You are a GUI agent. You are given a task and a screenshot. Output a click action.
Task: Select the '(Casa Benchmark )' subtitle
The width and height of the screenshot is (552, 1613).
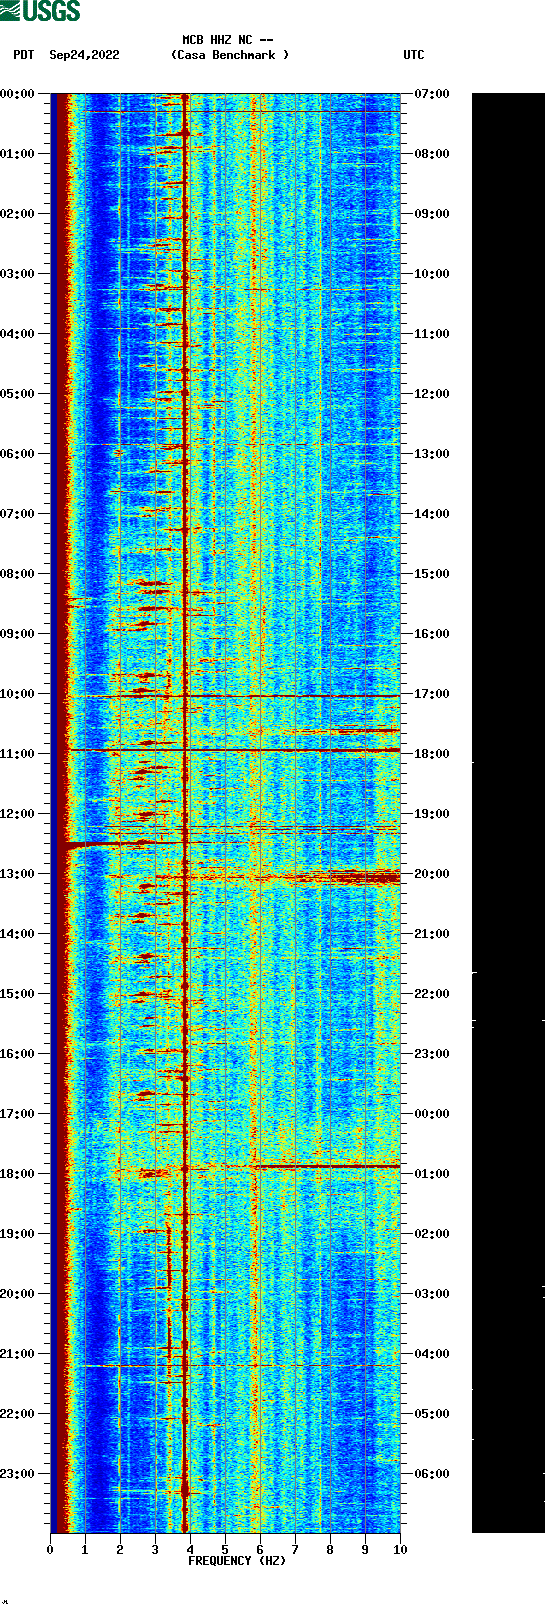point(230,55)
